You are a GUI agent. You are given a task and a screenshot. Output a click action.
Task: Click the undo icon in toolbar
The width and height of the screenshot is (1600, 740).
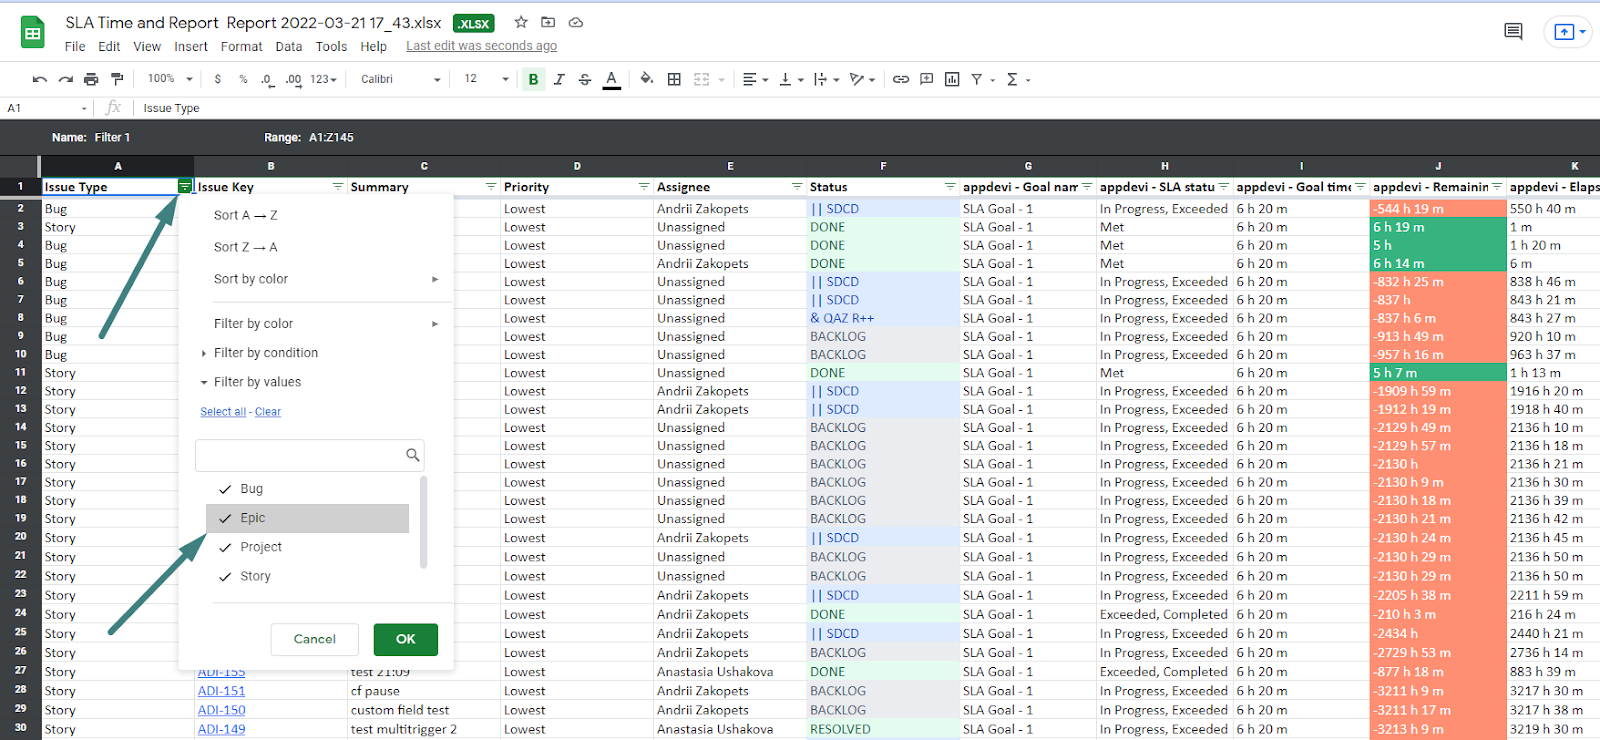[x=39, y=79]
